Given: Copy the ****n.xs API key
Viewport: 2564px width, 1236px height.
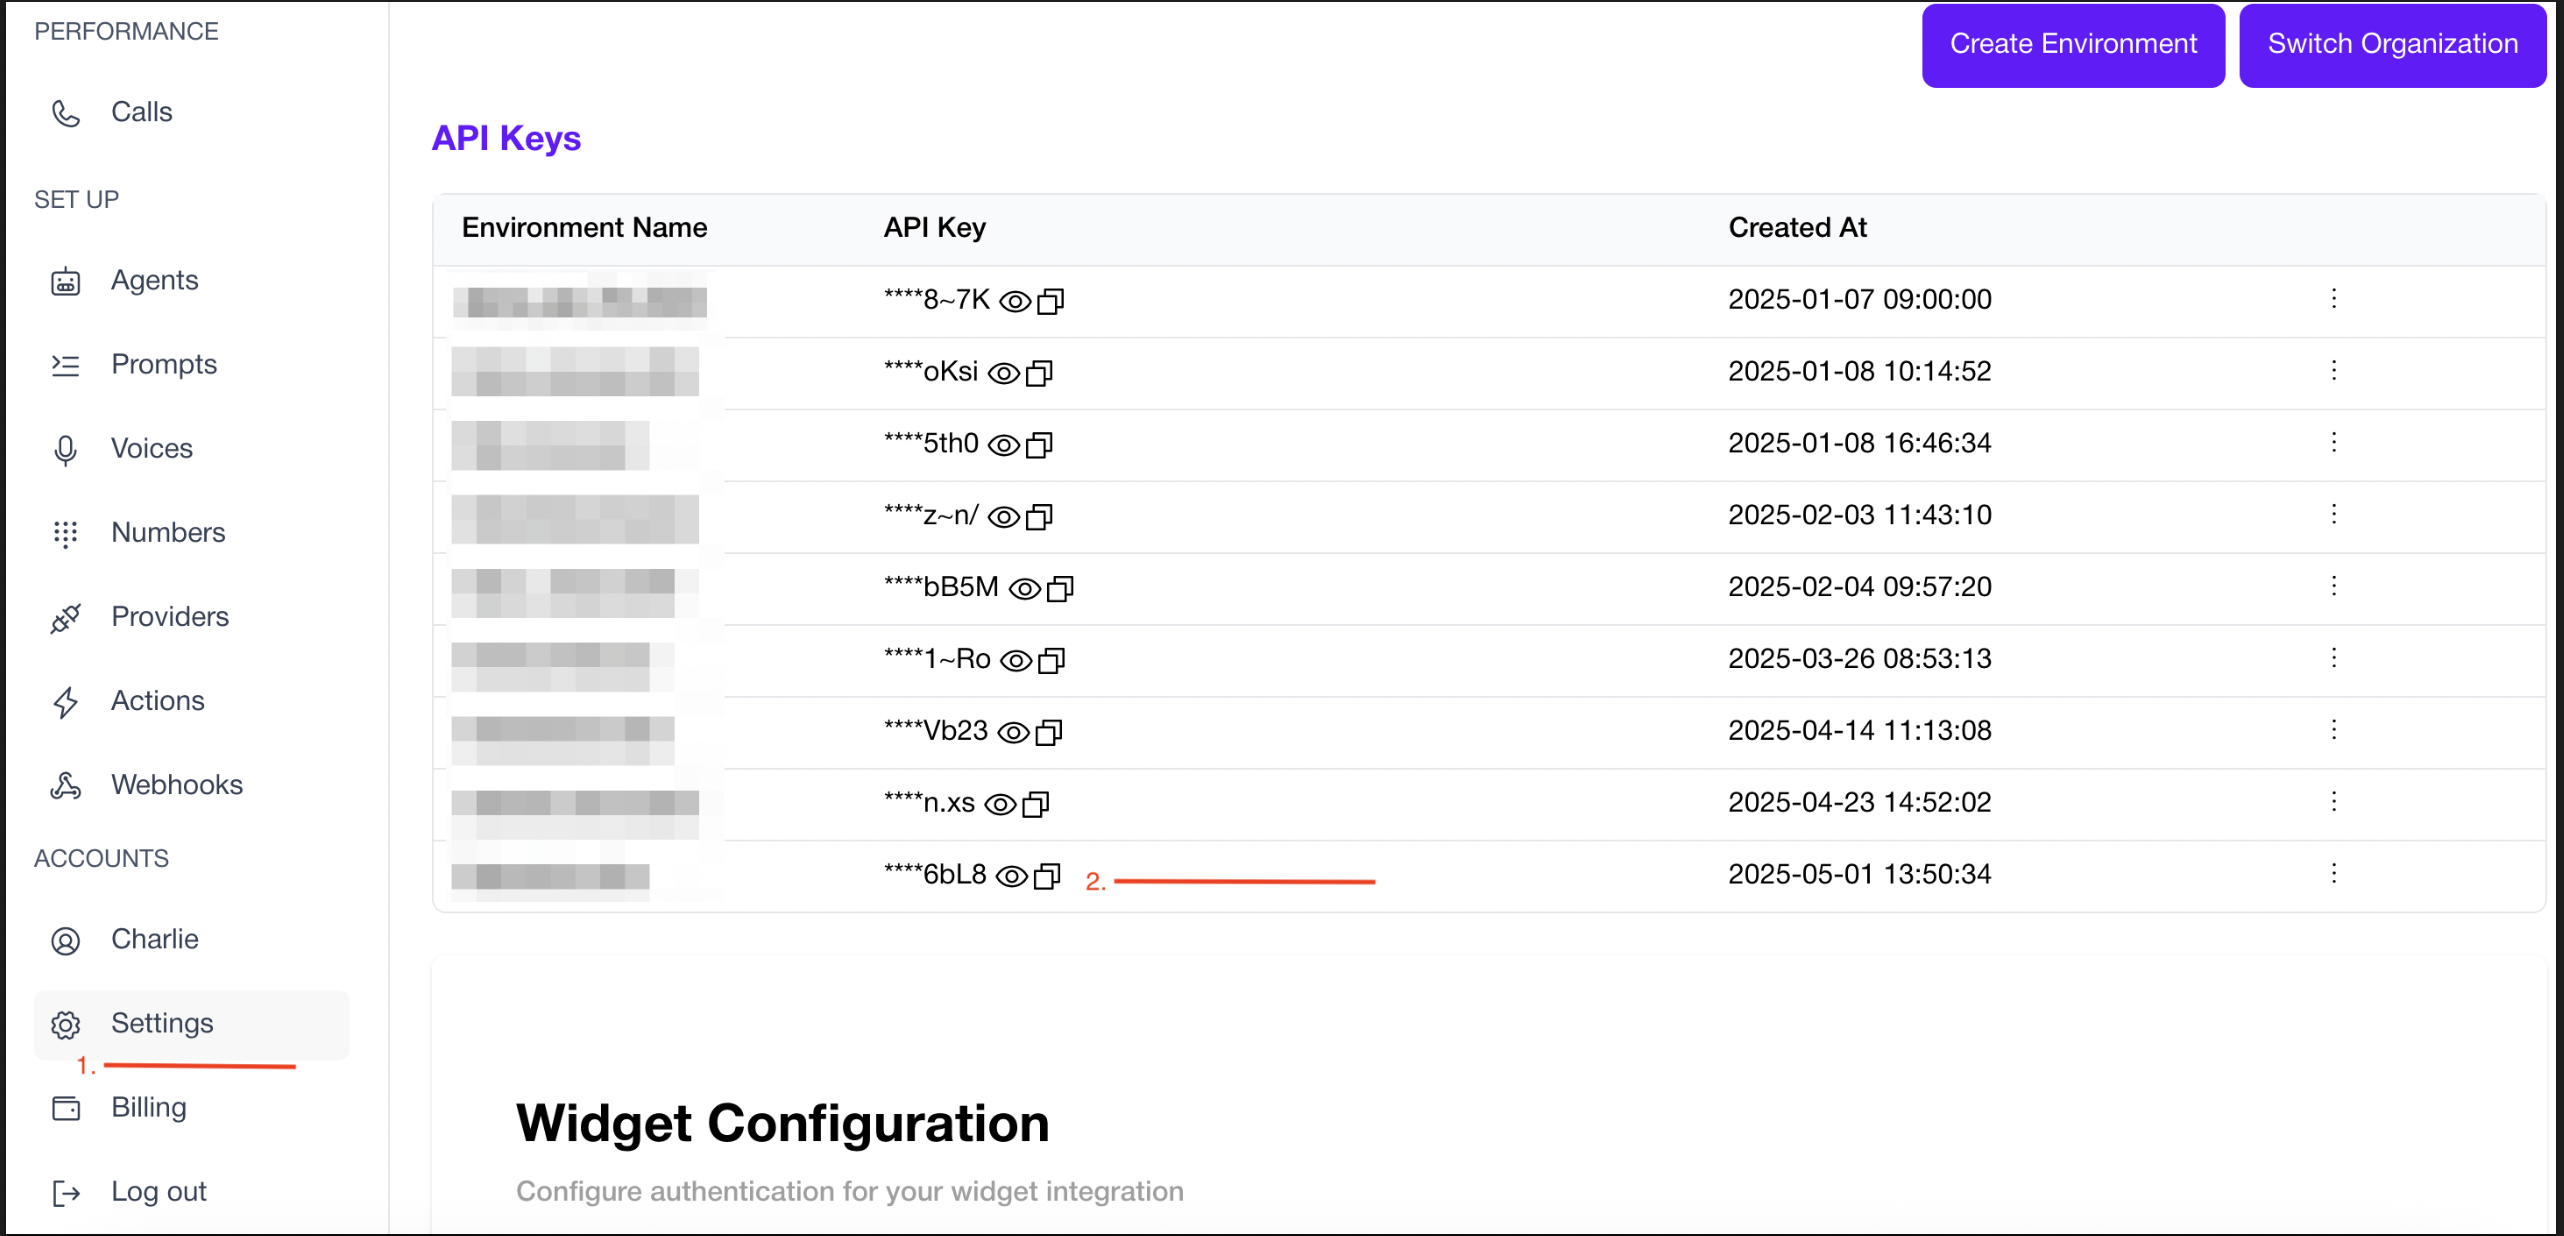Looking at the screenshot, I should point(1036,805).
